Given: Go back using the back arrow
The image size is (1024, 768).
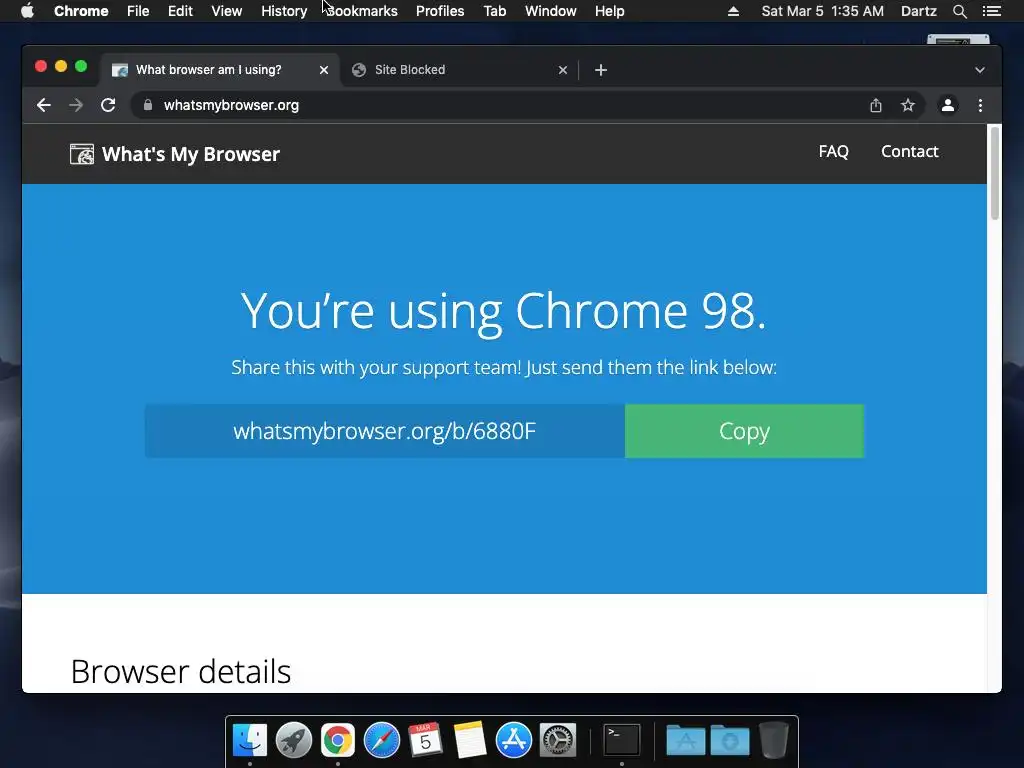Looking at the screenshot, I should click(44, 105).
